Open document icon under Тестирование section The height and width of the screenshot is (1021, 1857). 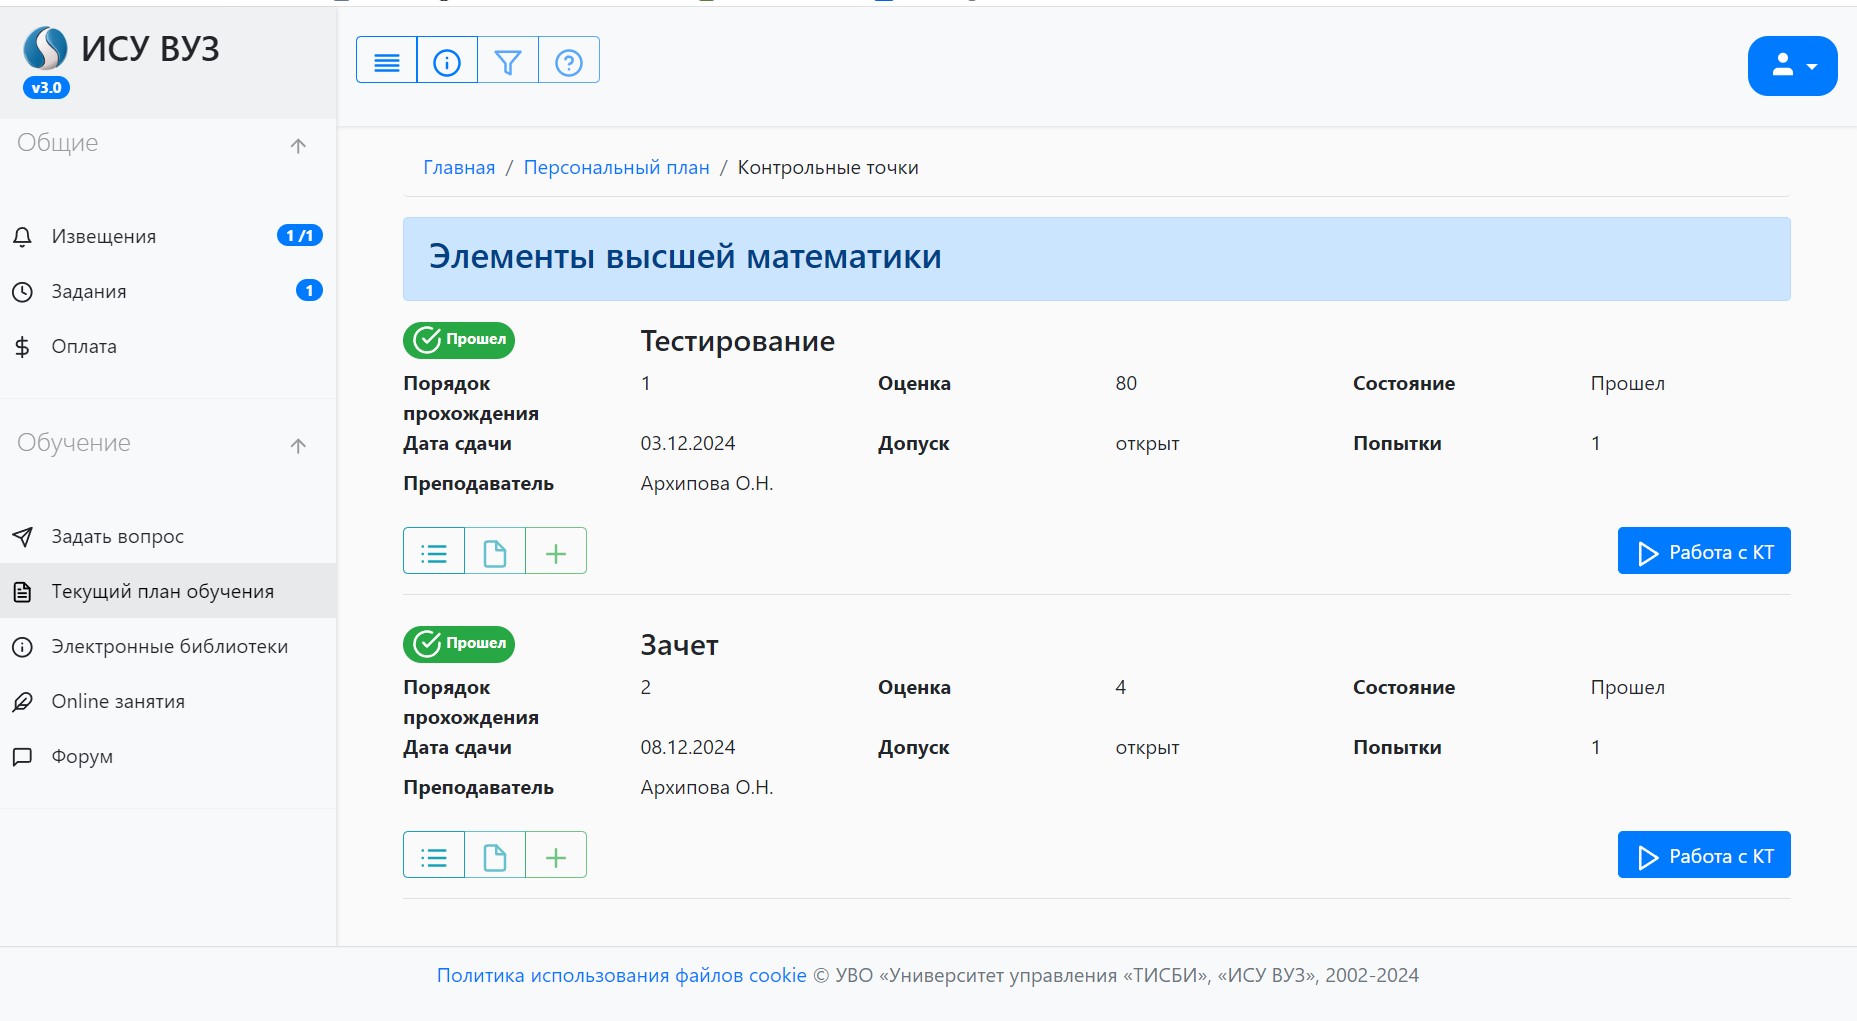point(495,551)
